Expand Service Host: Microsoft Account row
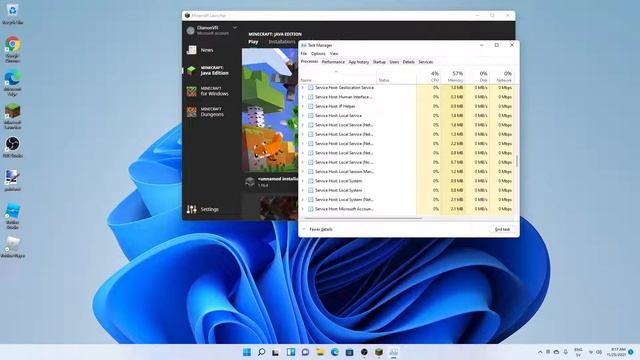The image size is (640, 360). [x=302, y=209]
